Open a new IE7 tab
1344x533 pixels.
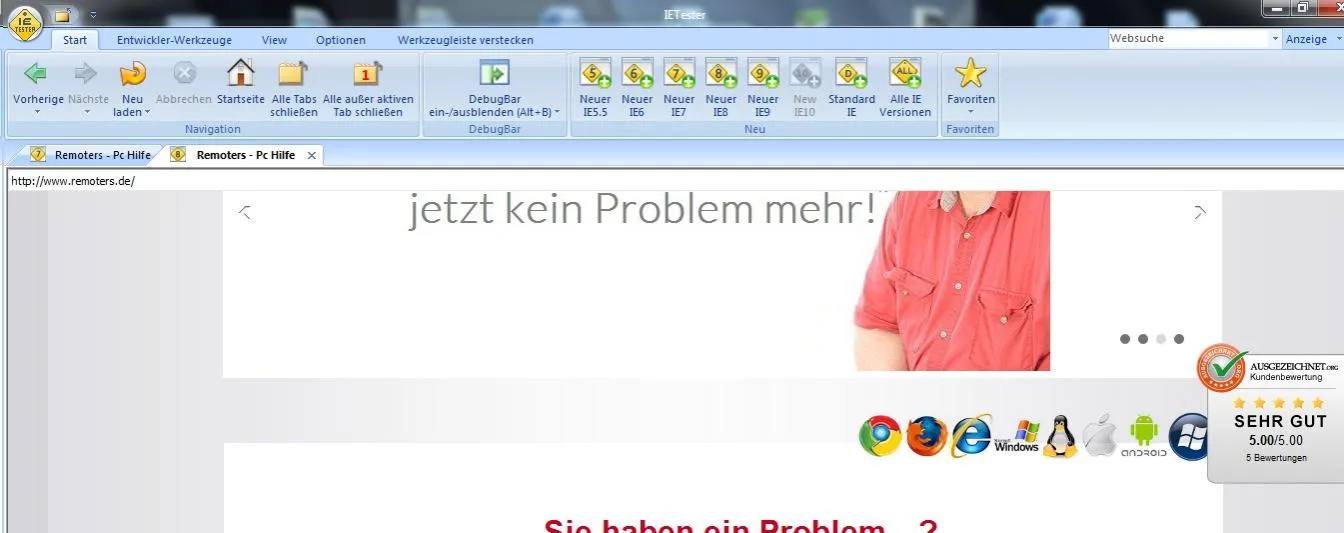coord(679,73)
